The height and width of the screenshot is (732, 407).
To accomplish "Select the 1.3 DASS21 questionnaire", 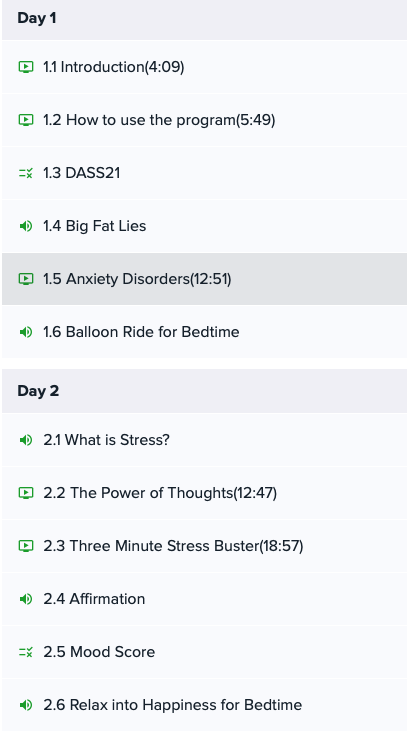I will click(x=204, y=173).
